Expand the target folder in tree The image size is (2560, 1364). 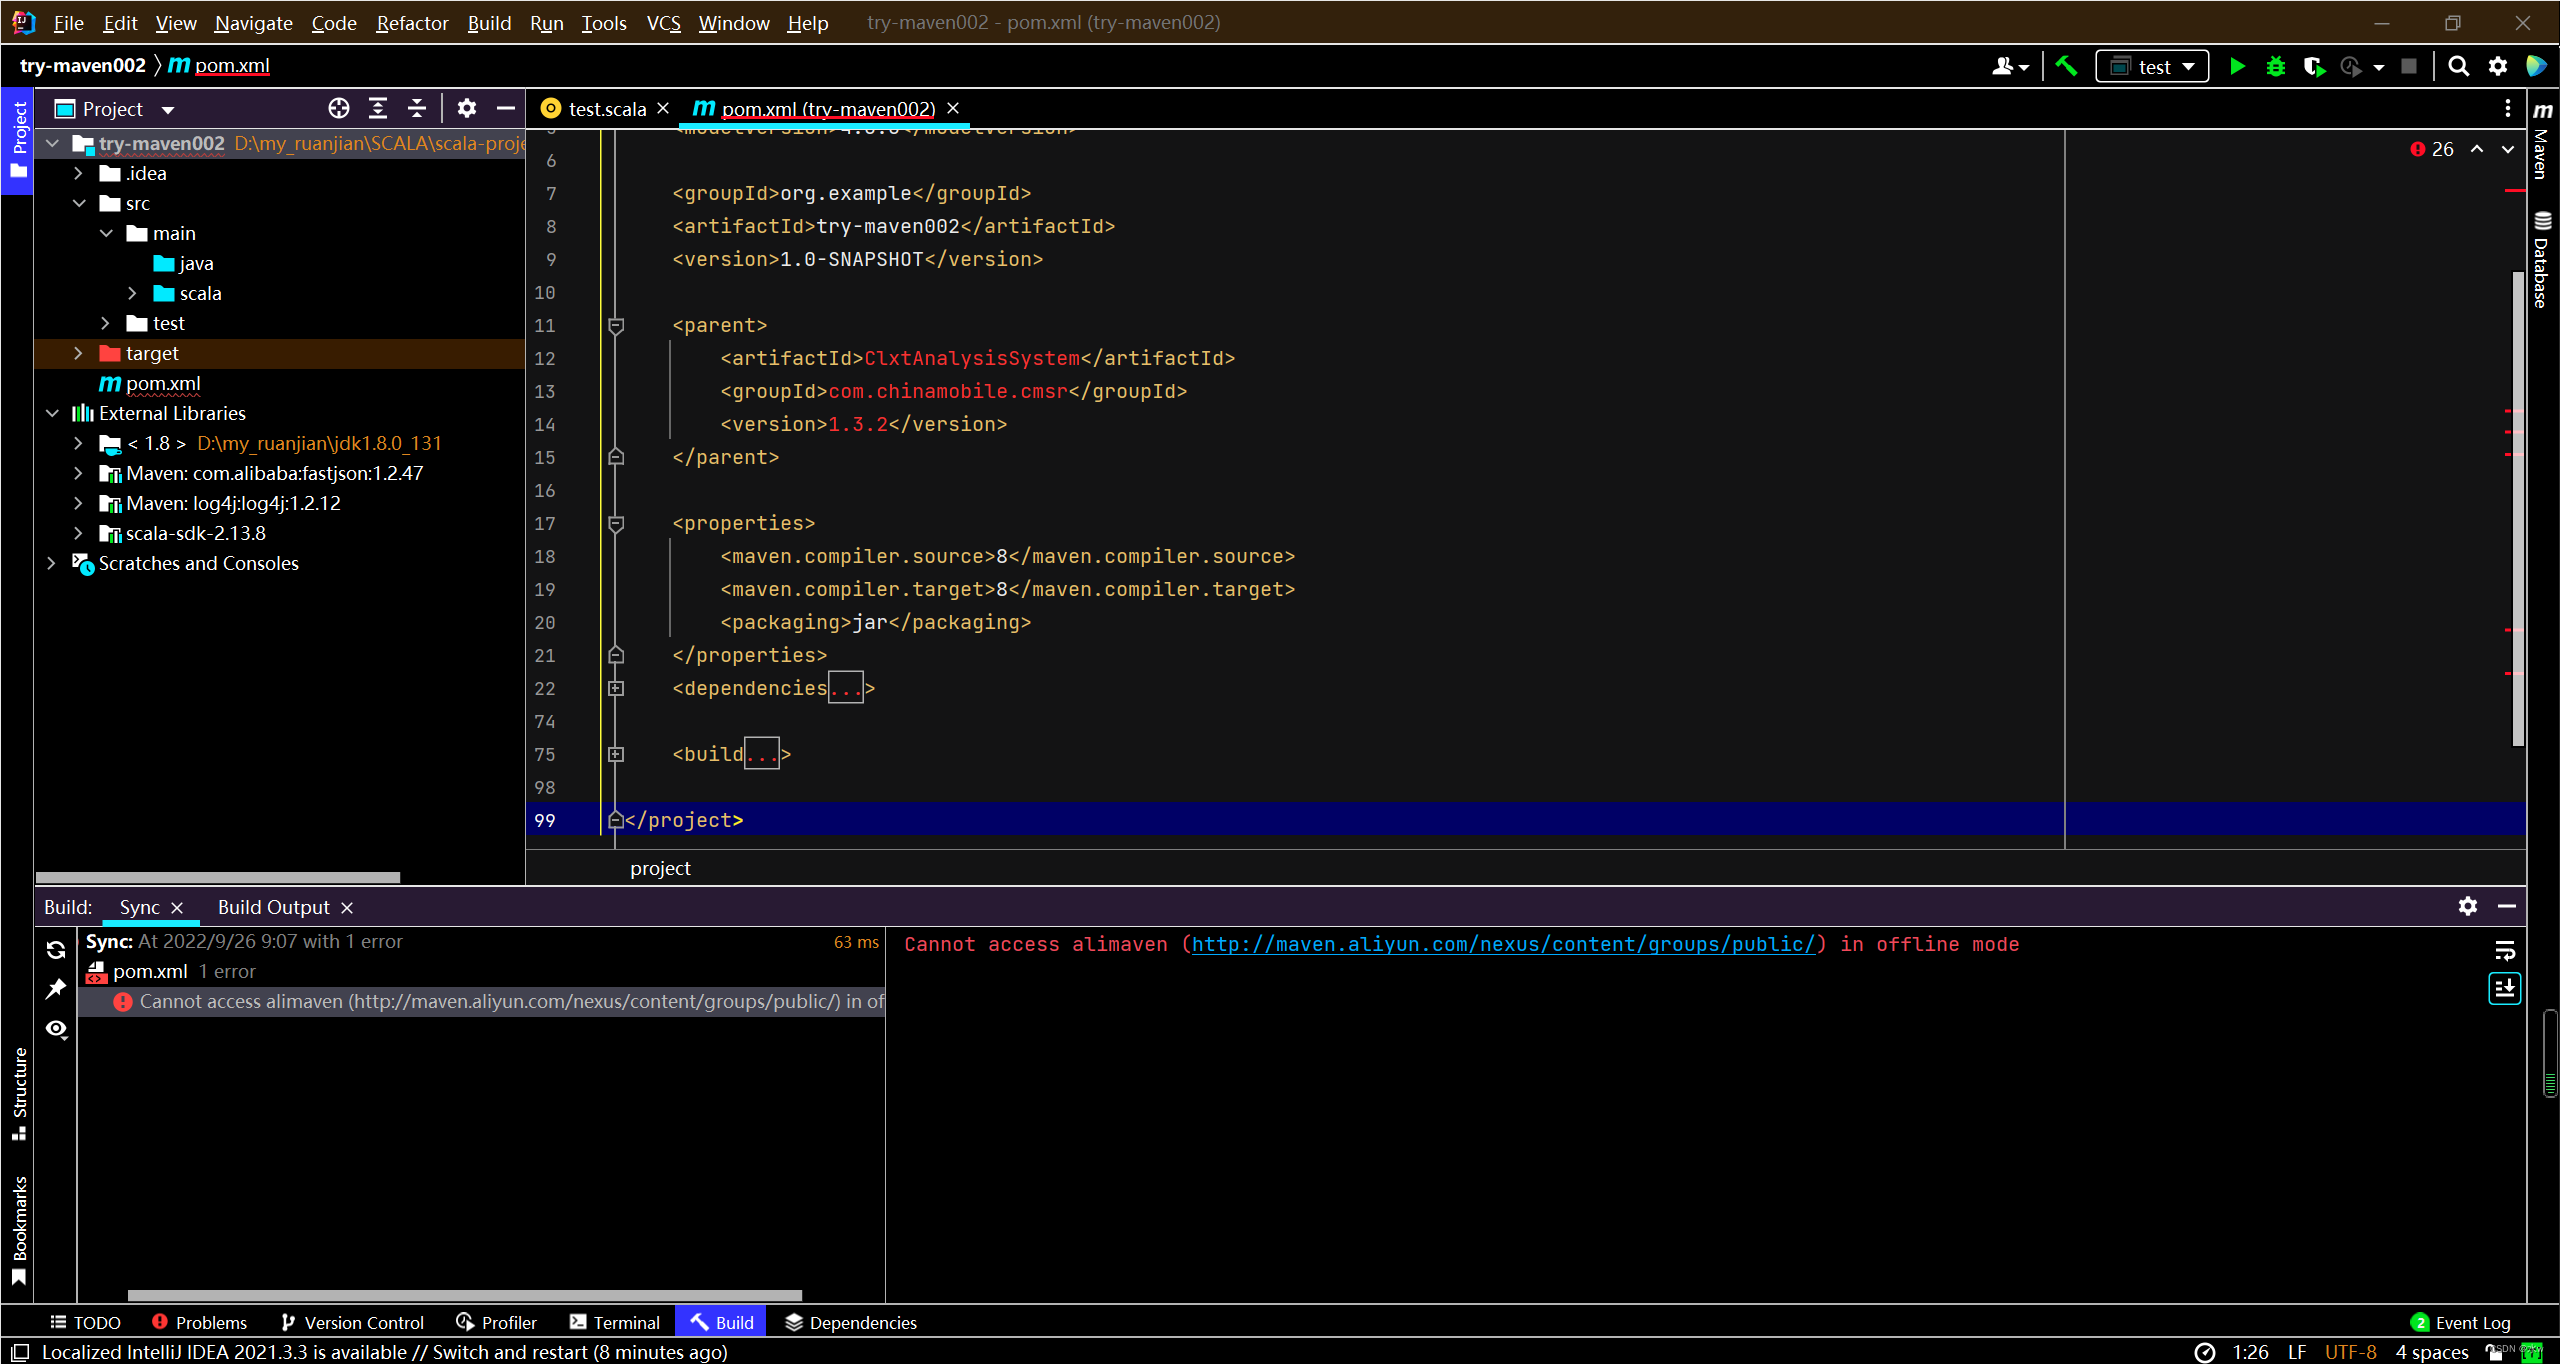click(x=78, y=353)
